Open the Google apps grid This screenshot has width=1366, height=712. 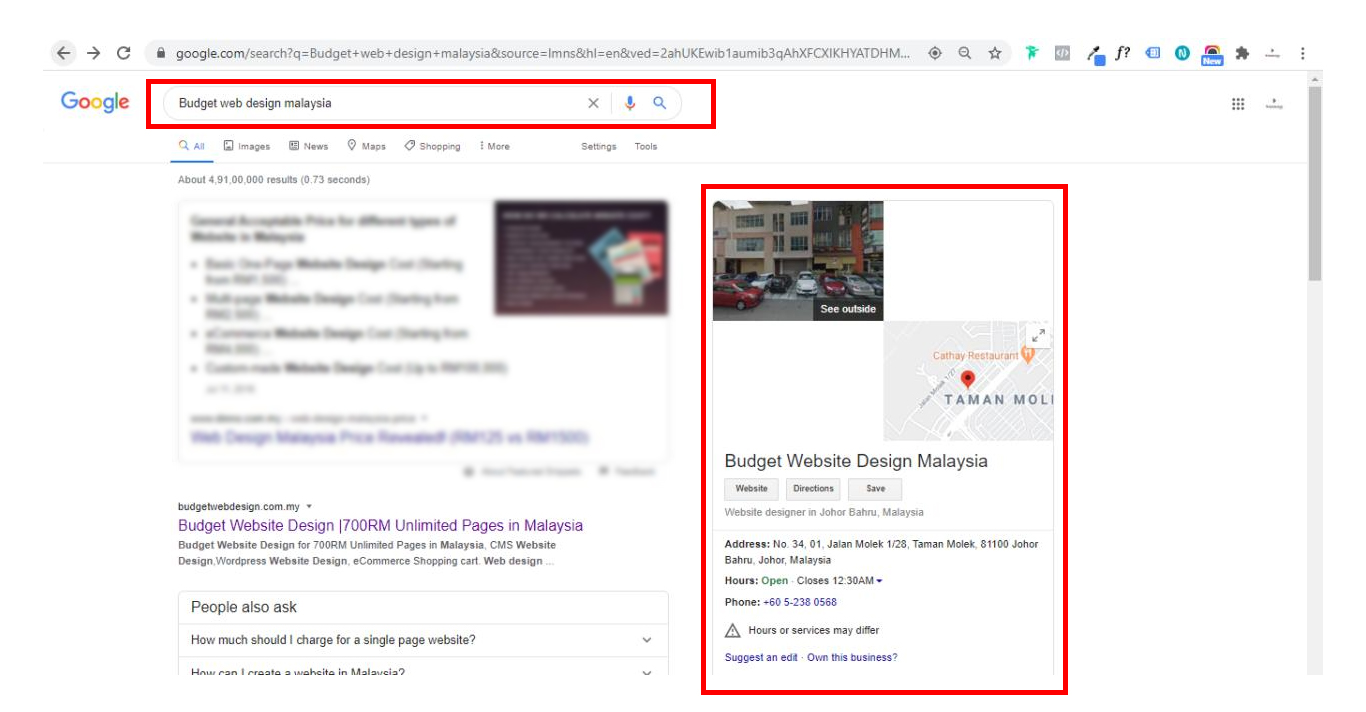[x=1238, y=103]
